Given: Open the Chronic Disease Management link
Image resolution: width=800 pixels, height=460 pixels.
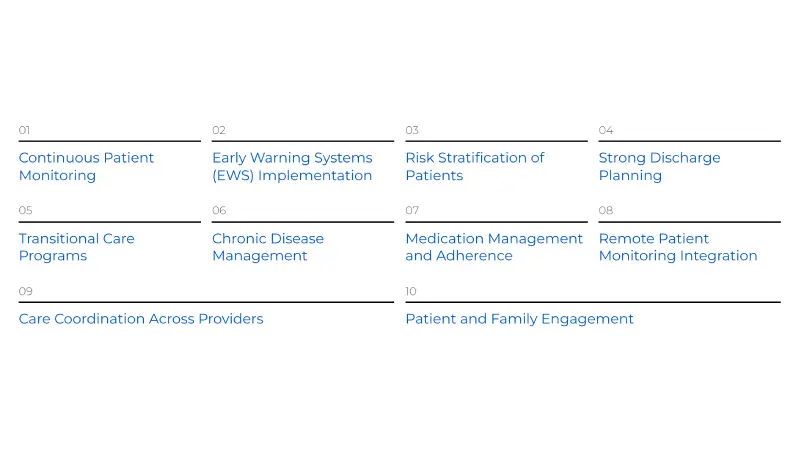Looking at the screenshot, I should click(x=268, y=247).
